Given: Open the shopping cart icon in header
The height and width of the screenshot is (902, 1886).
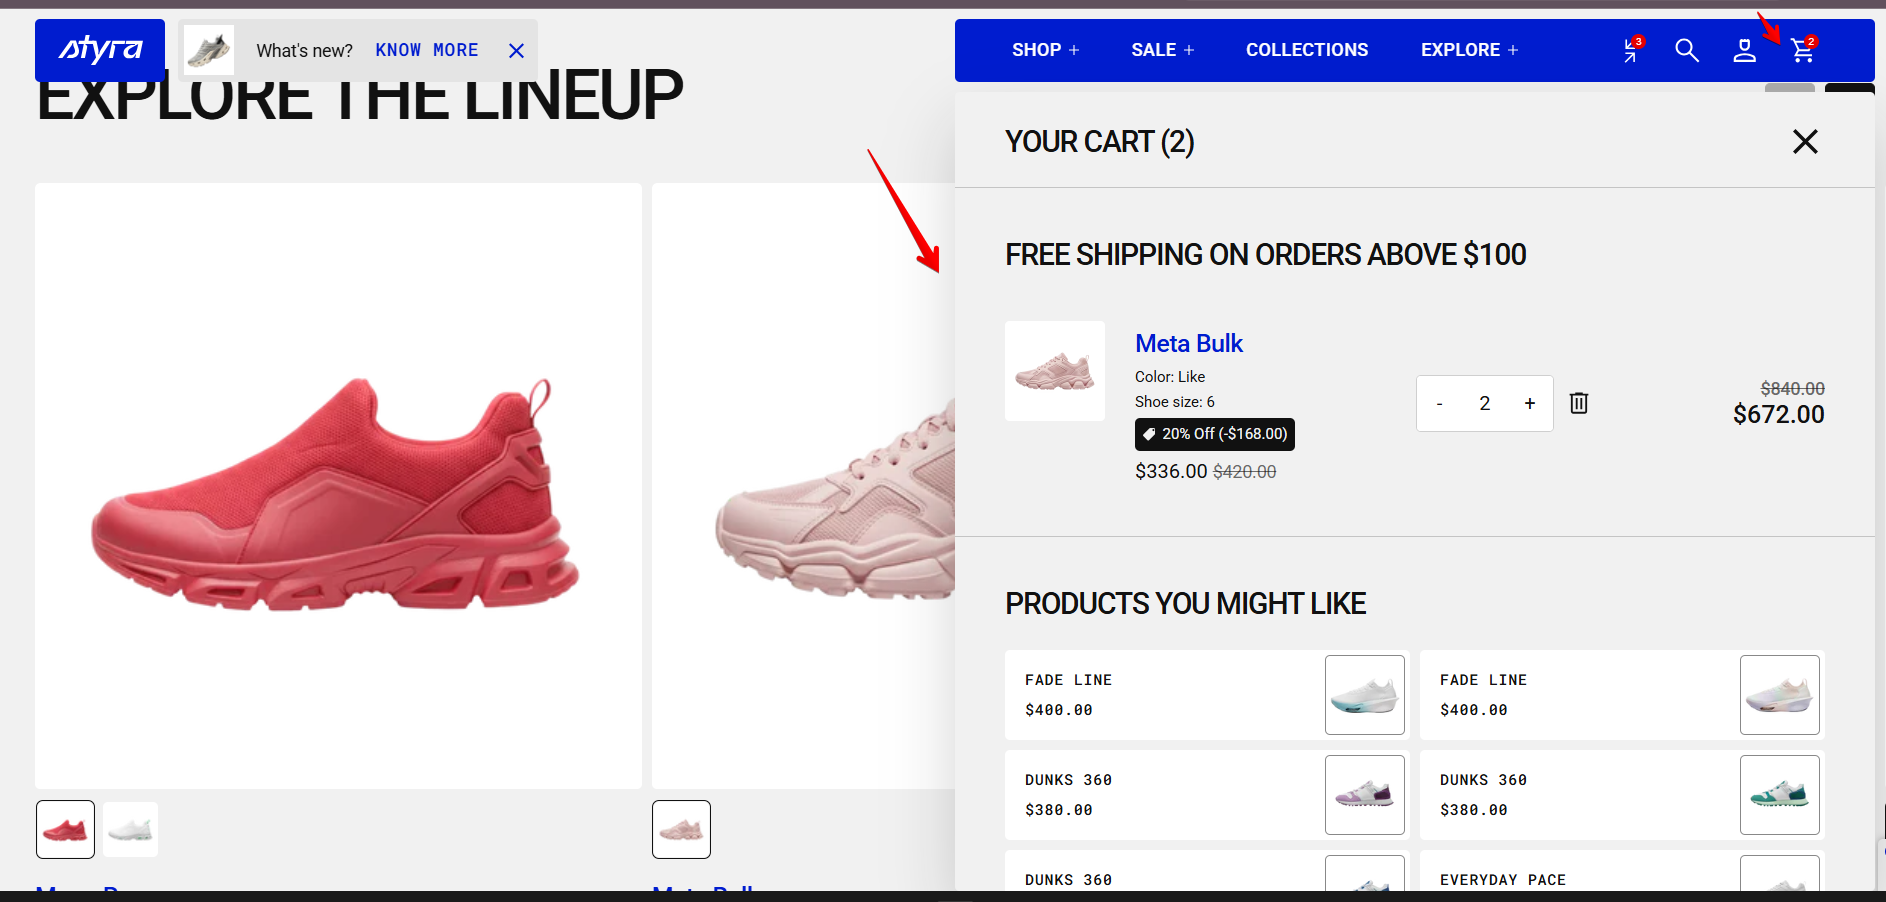Looking at the screenshot, I should tap(1803, 50).
